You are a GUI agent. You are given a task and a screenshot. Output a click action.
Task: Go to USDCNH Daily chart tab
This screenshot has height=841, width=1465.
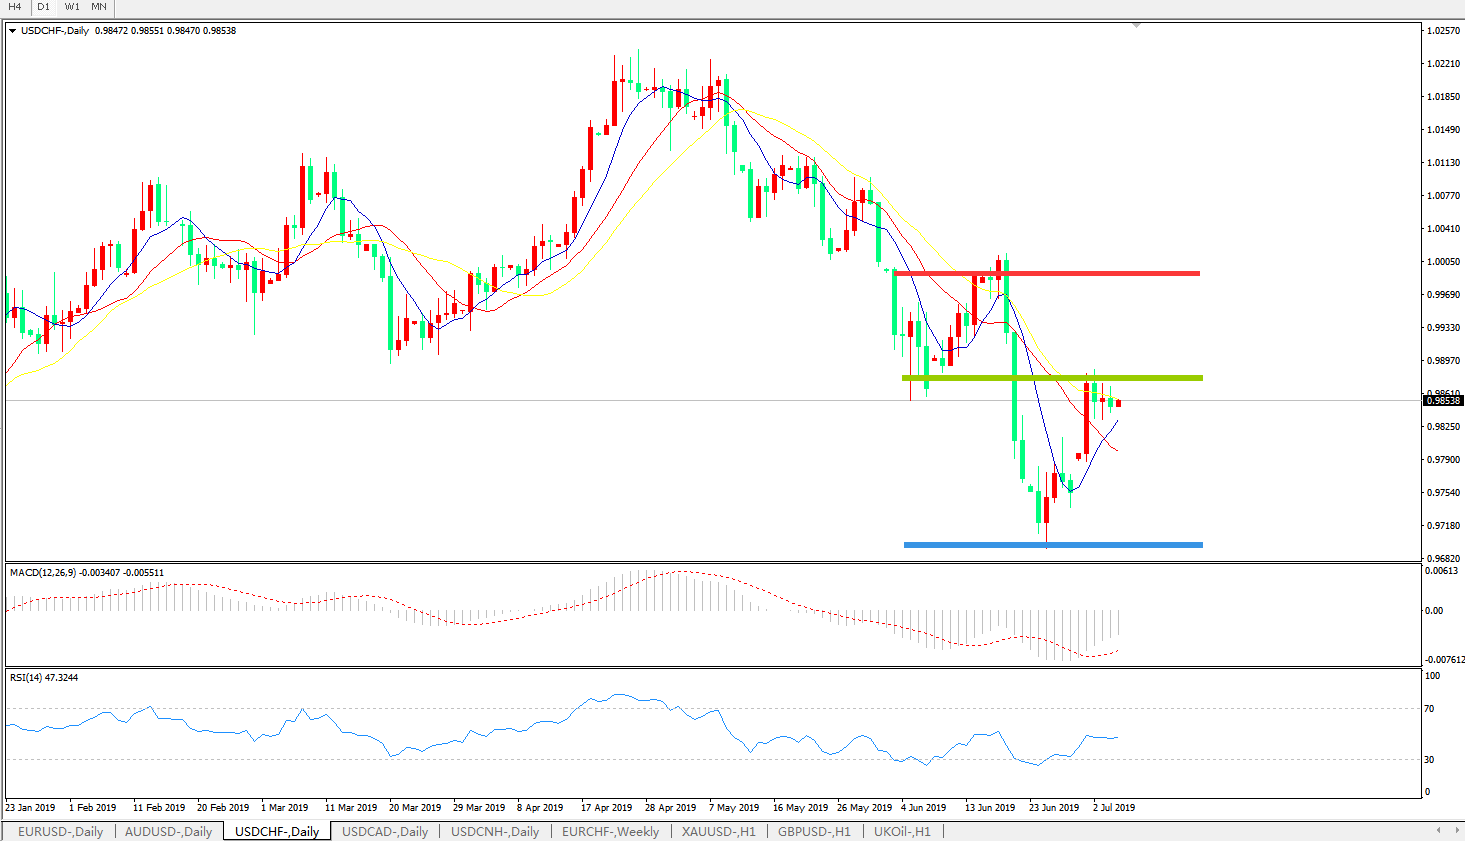click(494, 831)
